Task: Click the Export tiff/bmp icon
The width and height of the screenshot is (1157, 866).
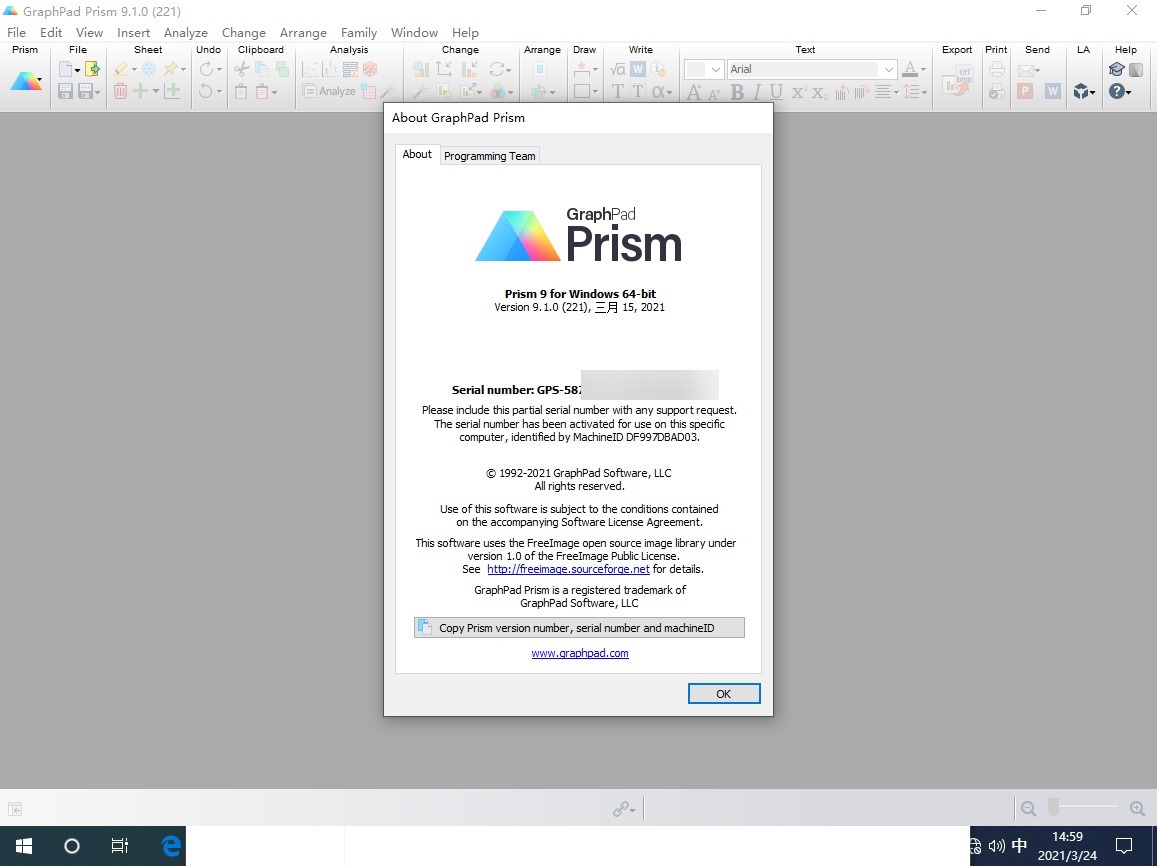Action: 958,81
